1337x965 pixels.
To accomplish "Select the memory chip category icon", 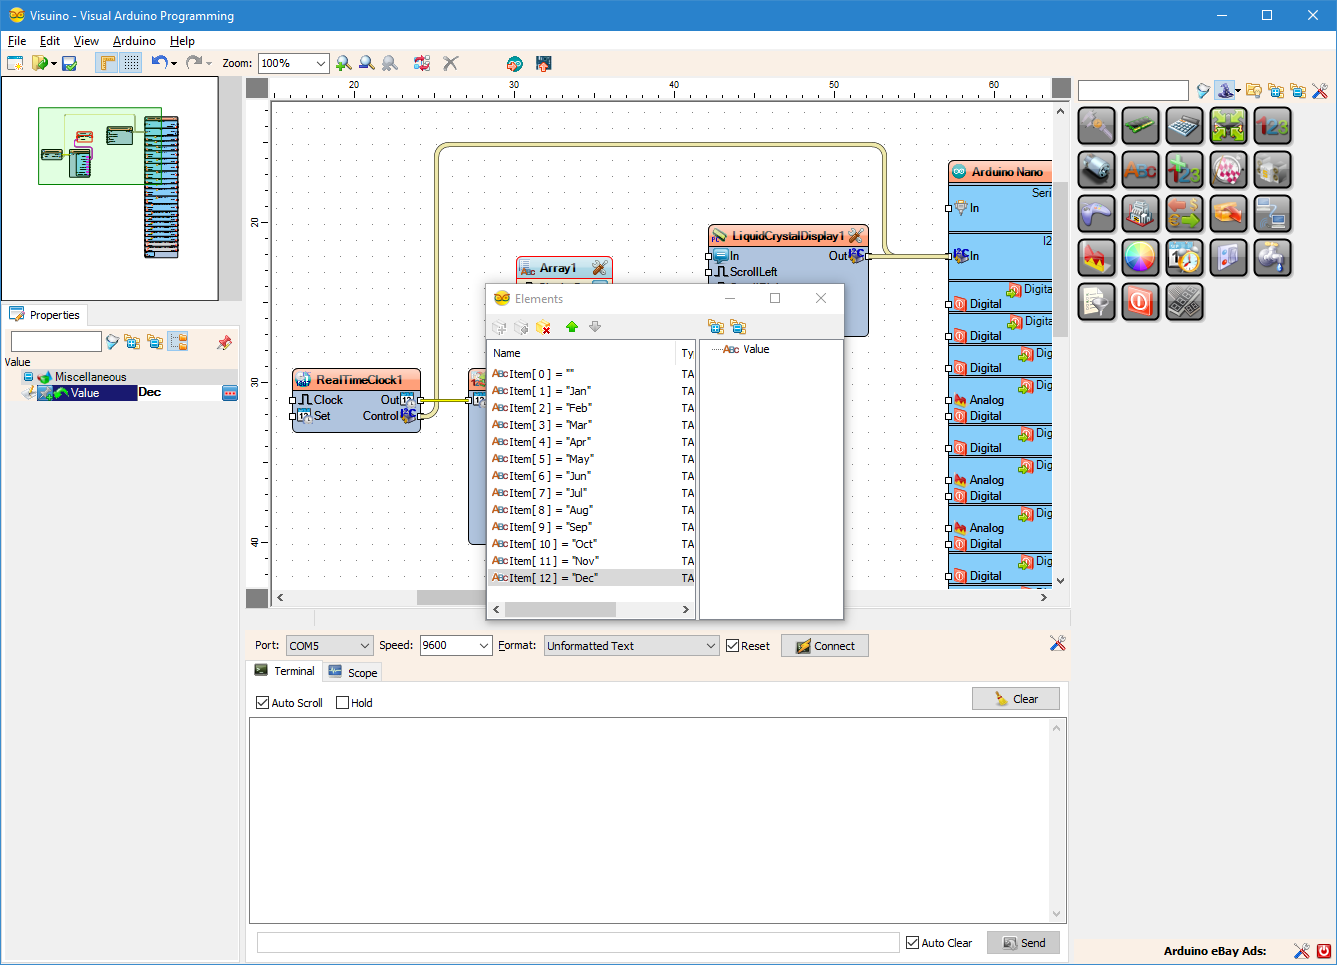I will pos(1140,126).
